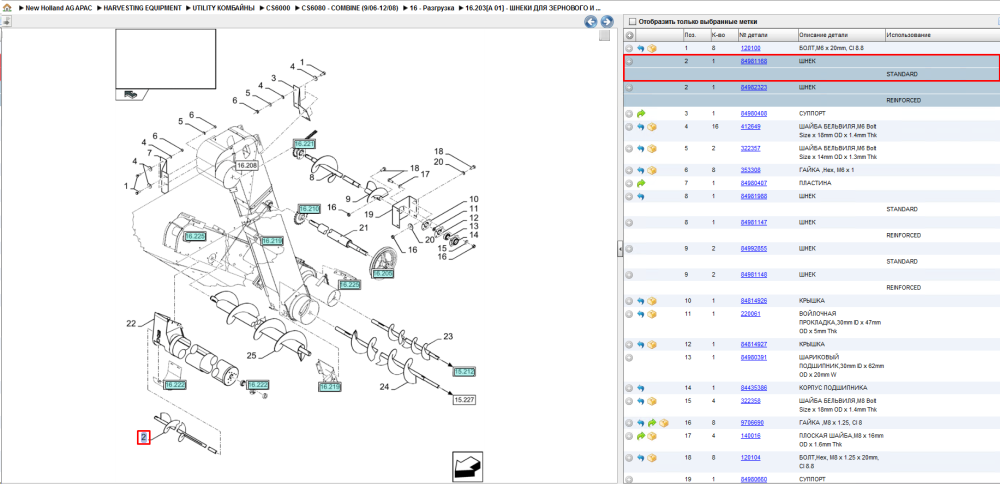Viewport: 1000px width, 484px height.
Task: Click diagram reference label 16.208
Action: 247,165
